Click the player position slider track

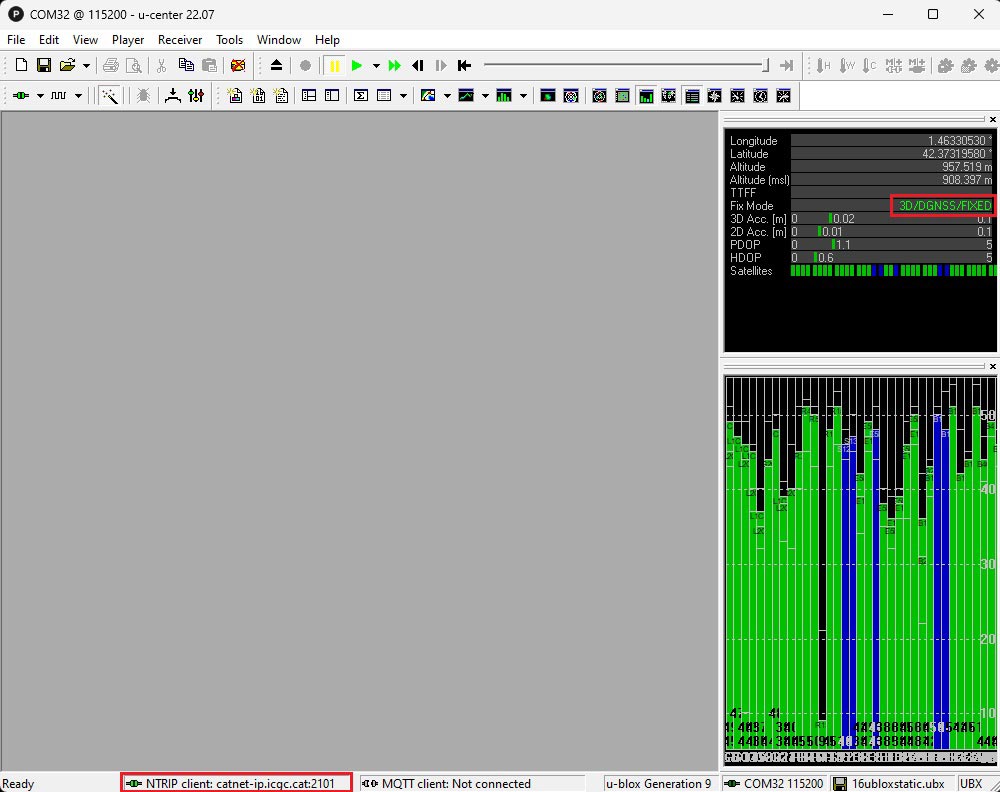[622, 66]
